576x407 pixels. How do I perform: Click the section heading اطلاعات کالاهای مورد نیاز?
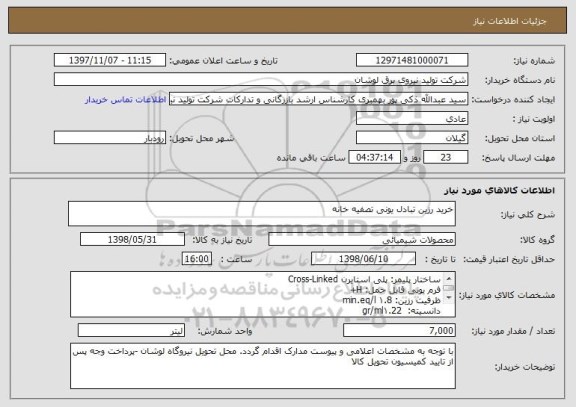499,190
